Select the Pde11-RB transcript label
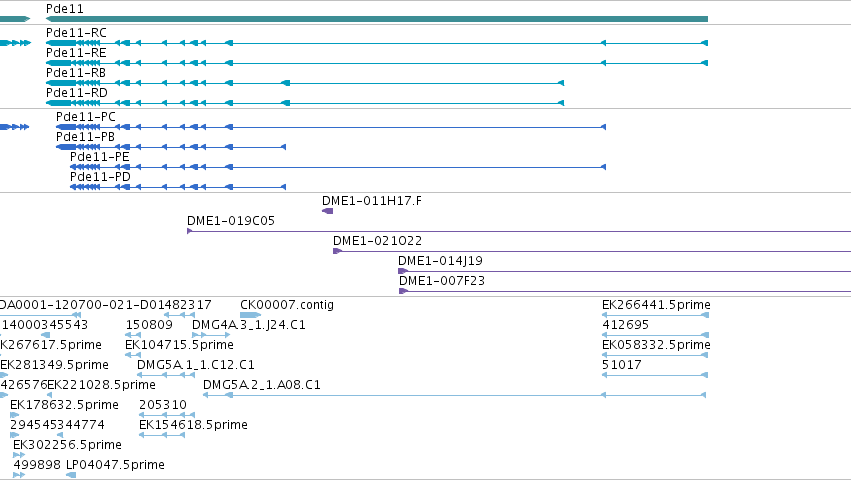The height and width of the screenshot is (480, 851). point(76,73)
